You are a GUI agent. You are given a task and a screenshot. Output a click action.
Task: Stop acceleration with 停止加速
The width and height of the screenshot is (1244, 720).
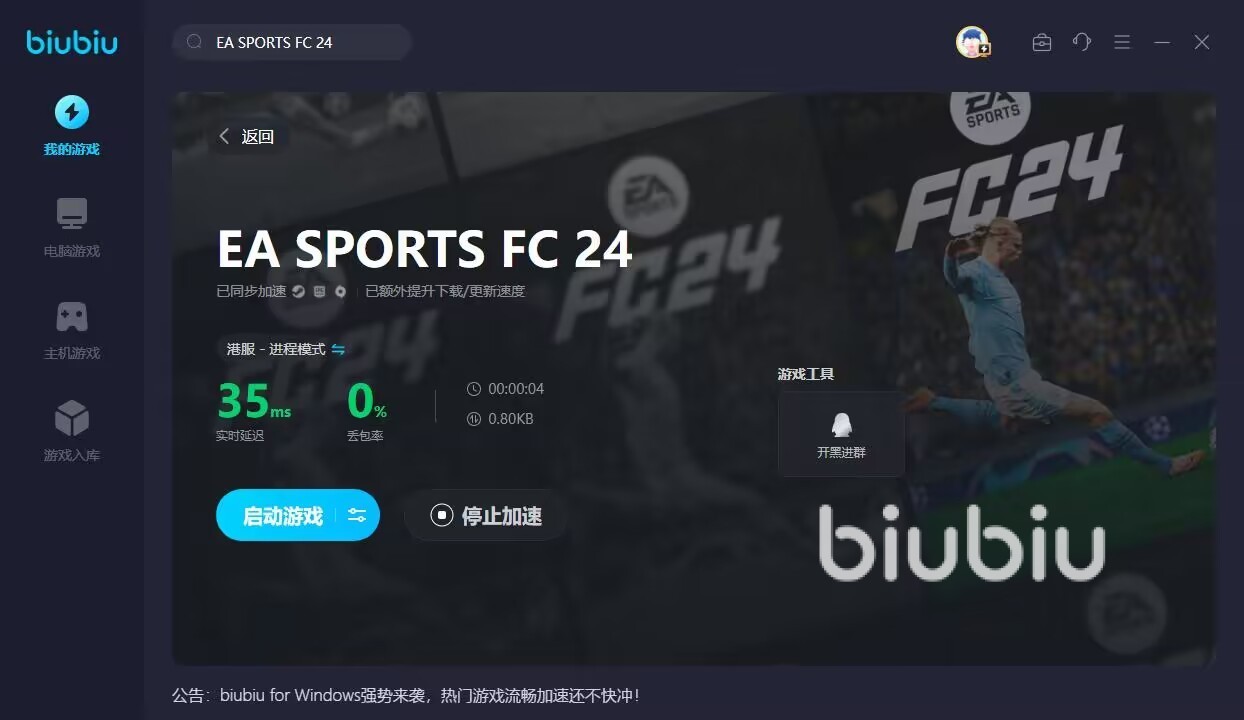pos(486,516)
